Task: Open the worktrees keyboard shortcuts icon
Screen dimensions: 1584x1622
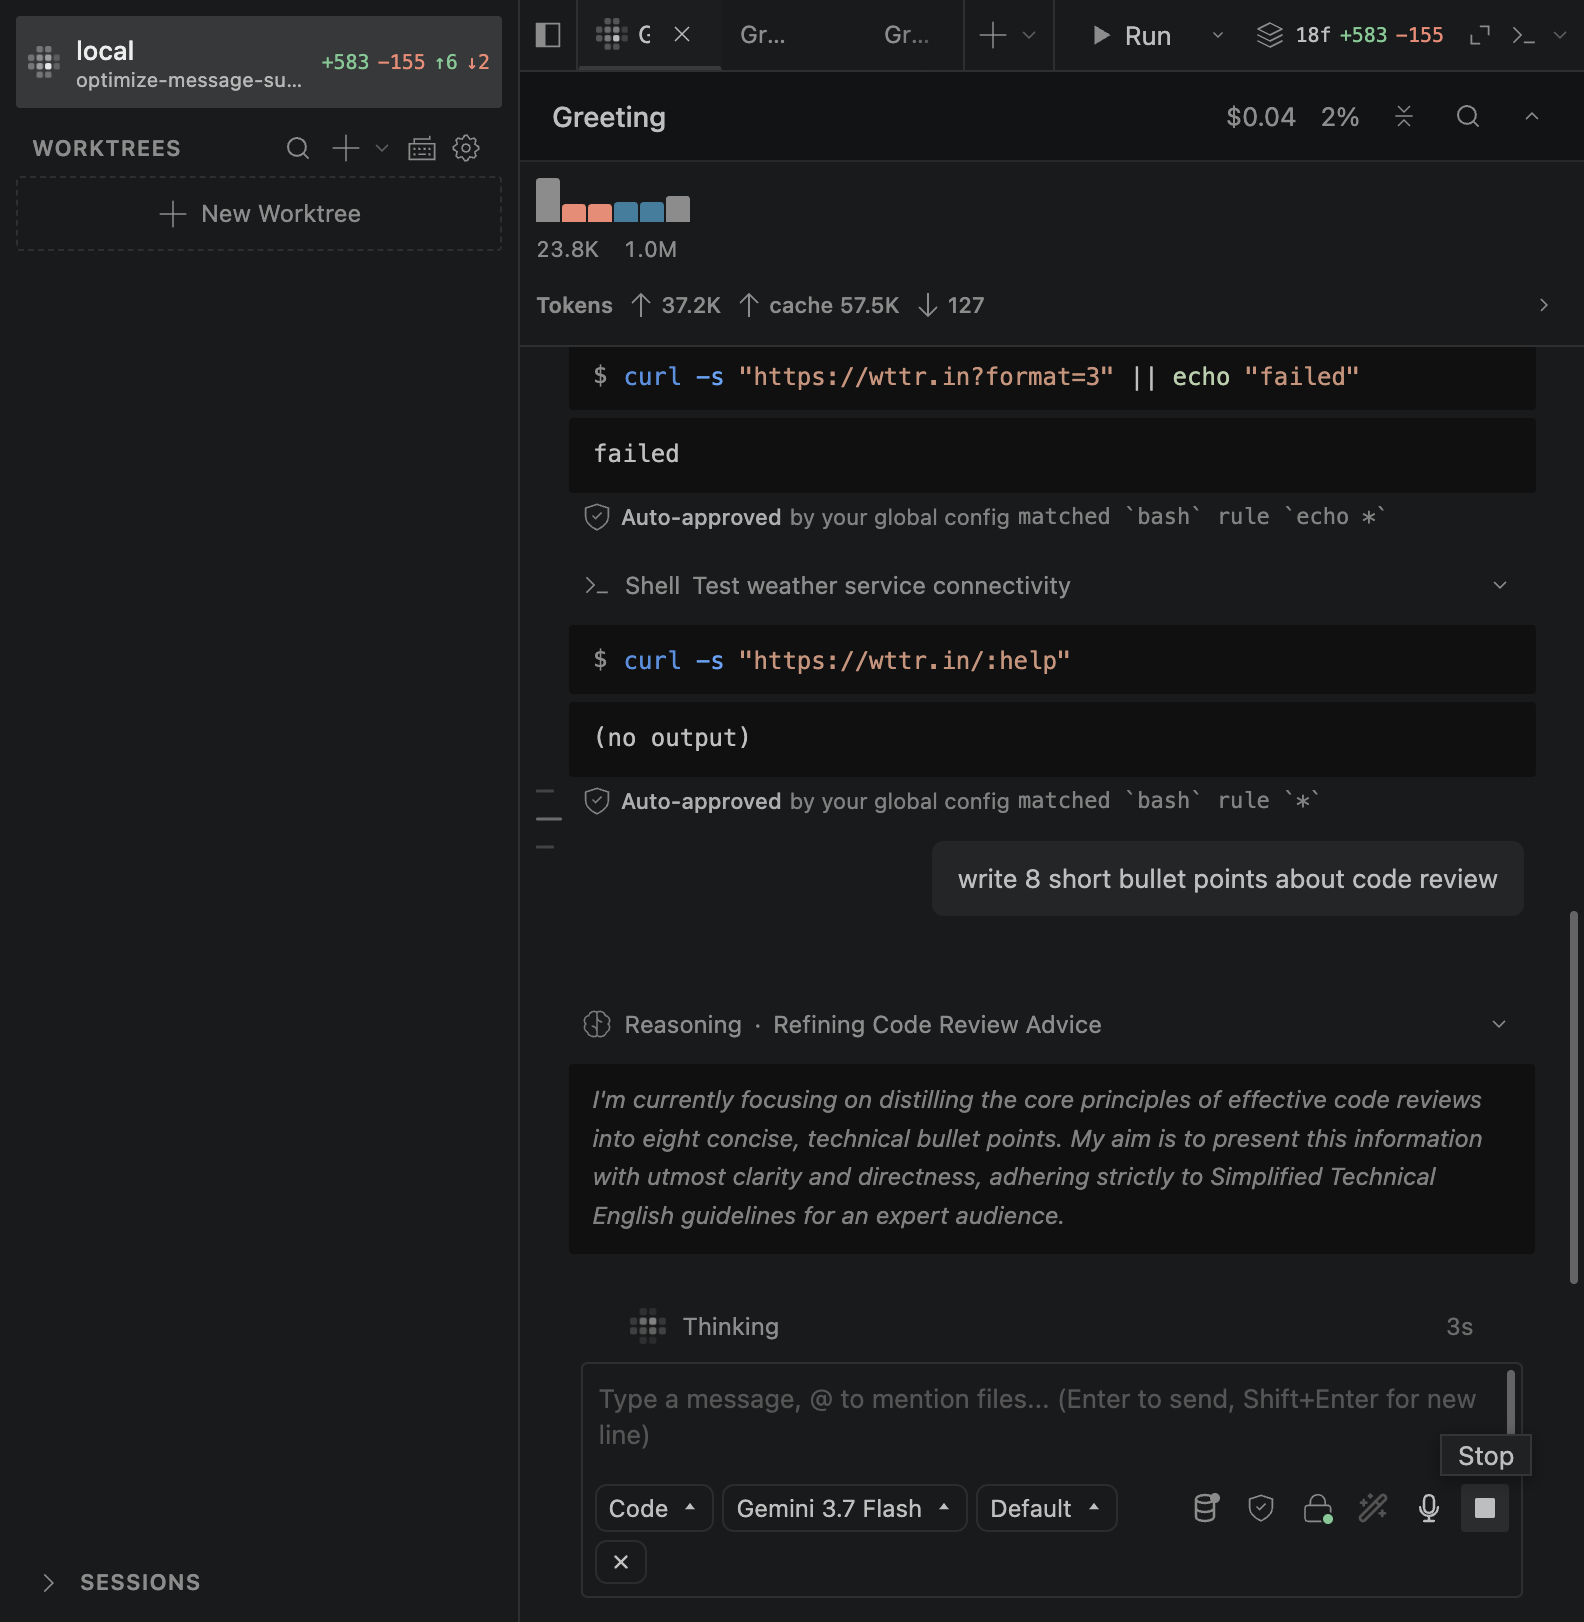Action: pos(422,148)
